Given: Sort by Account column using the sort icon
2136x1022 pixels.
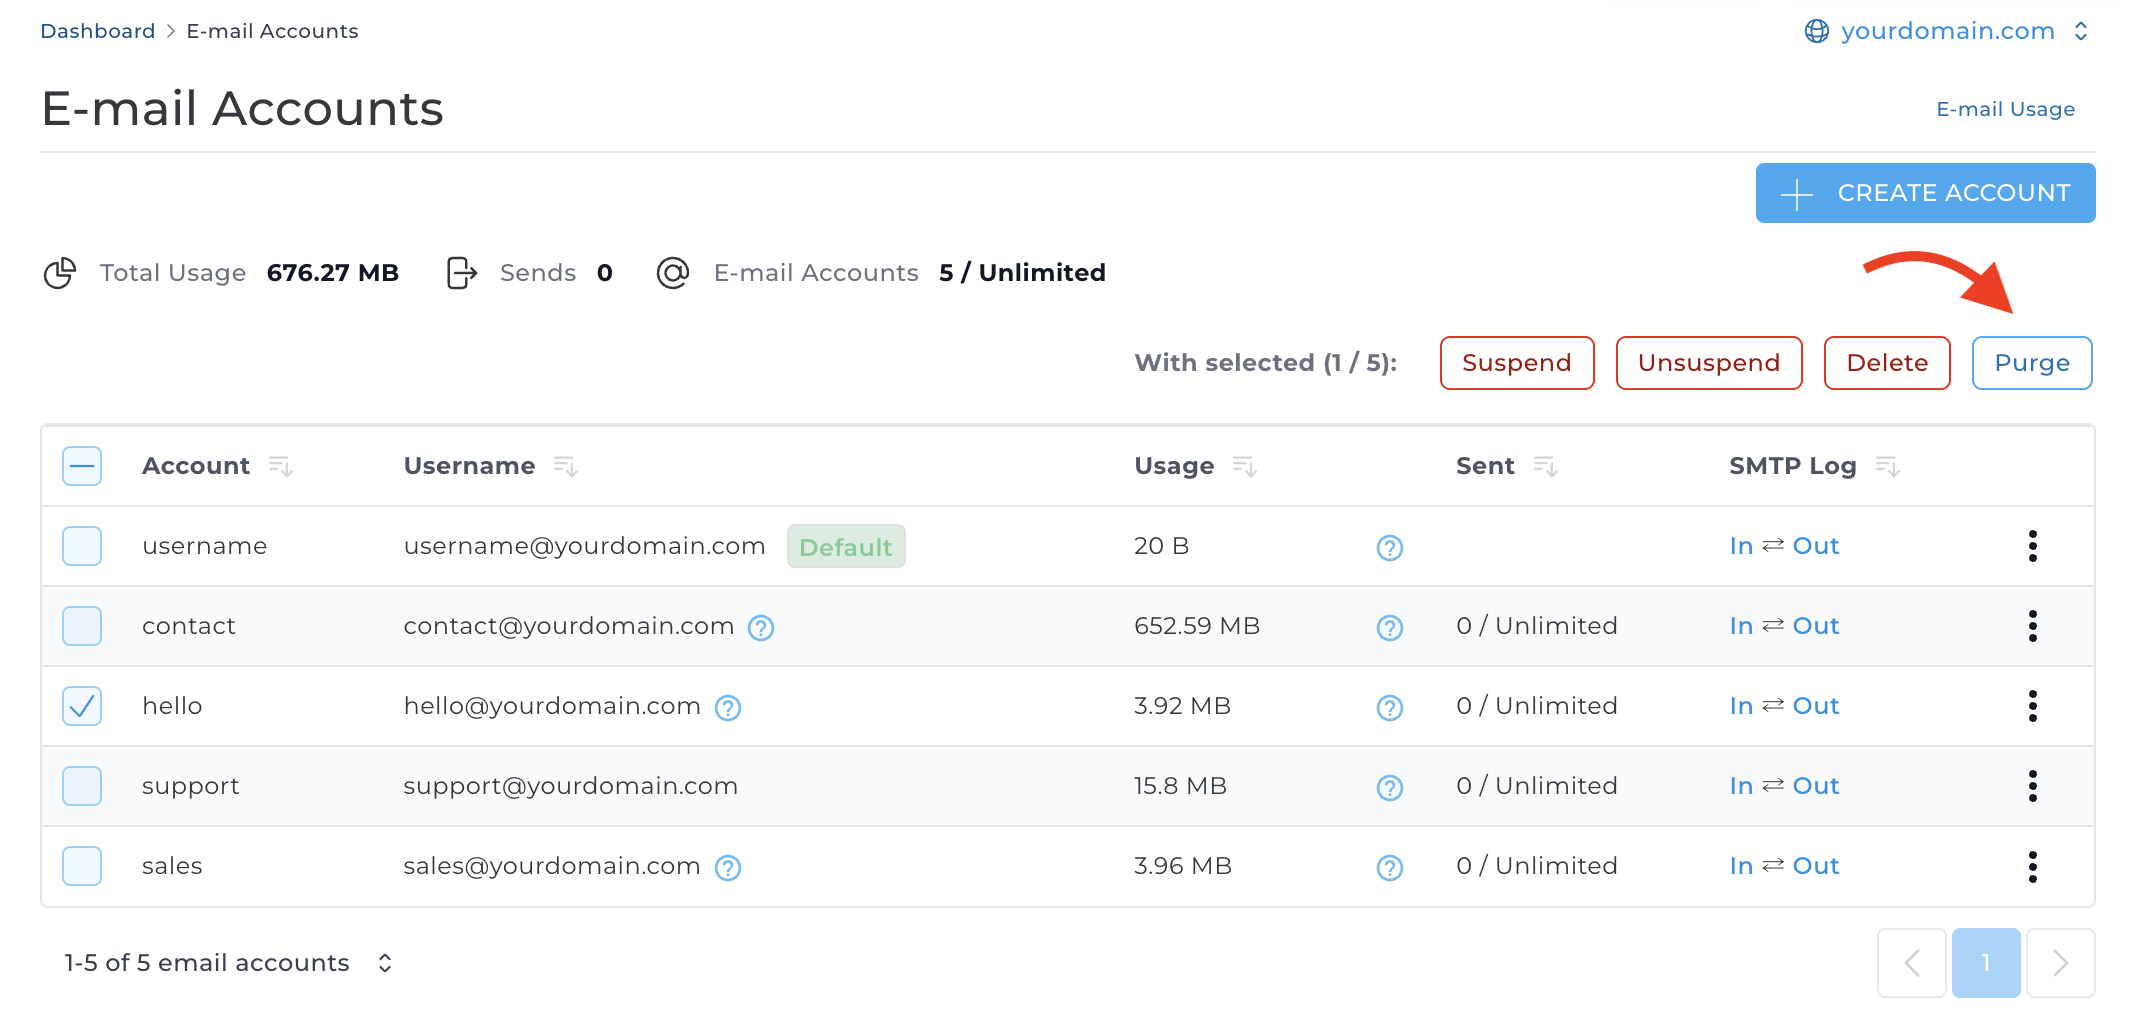Looking at the screenshot, I should tap(280, 467).
